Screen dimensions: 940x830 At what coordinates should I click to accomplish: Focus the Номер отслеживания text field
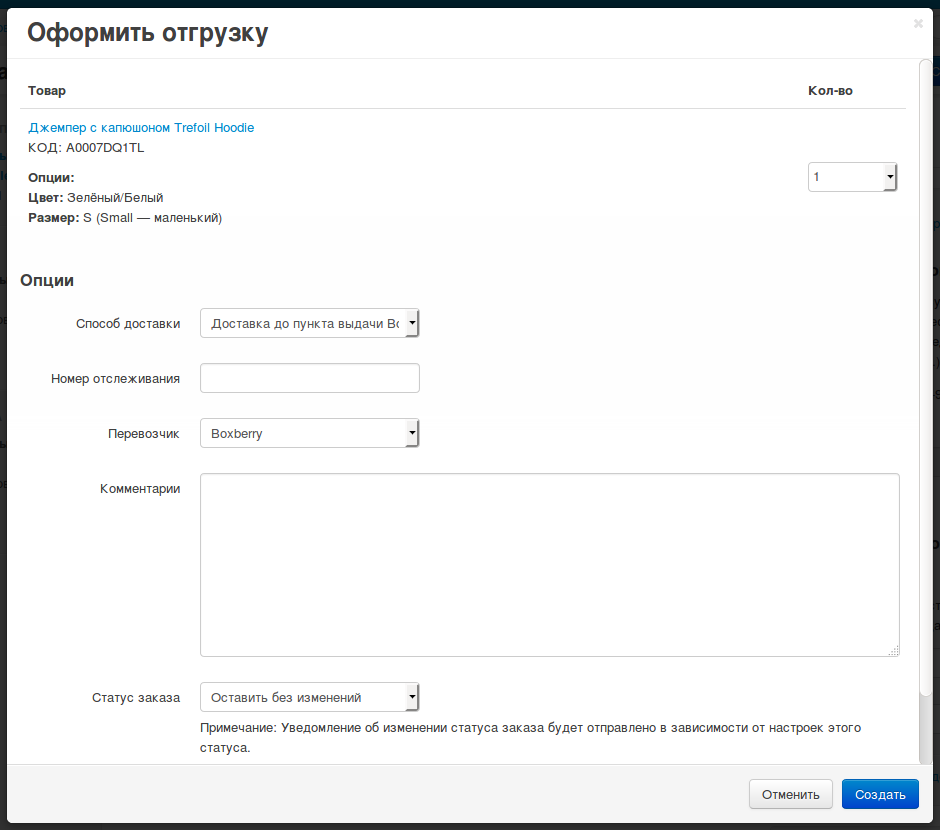pyautogui.click(x=309, y=378)
